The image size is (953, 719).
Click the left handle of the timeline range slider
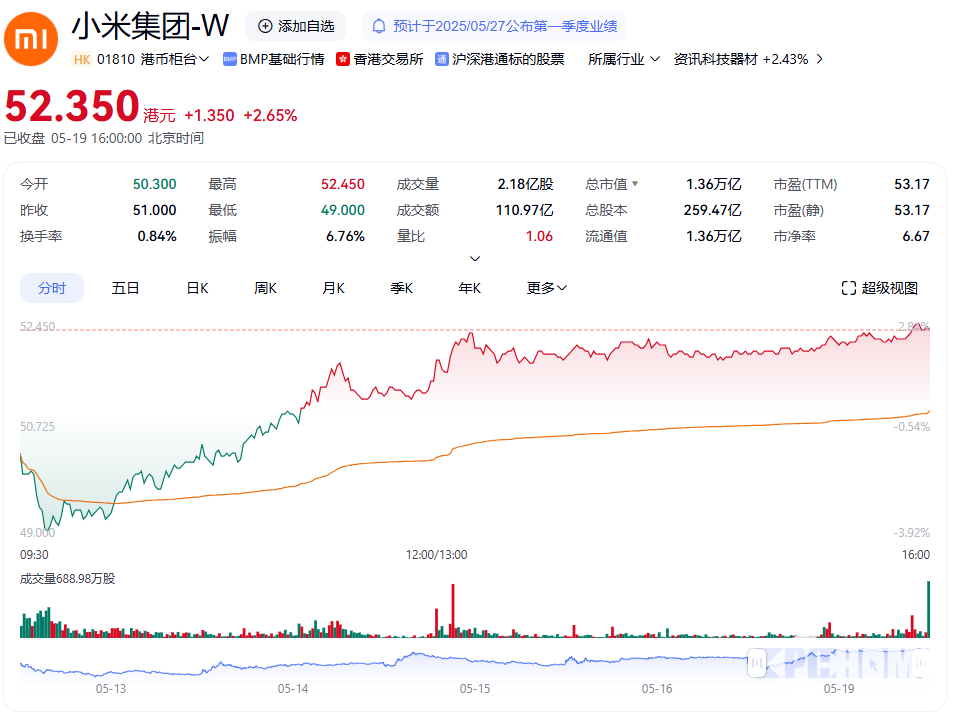[x=757, y=661]
